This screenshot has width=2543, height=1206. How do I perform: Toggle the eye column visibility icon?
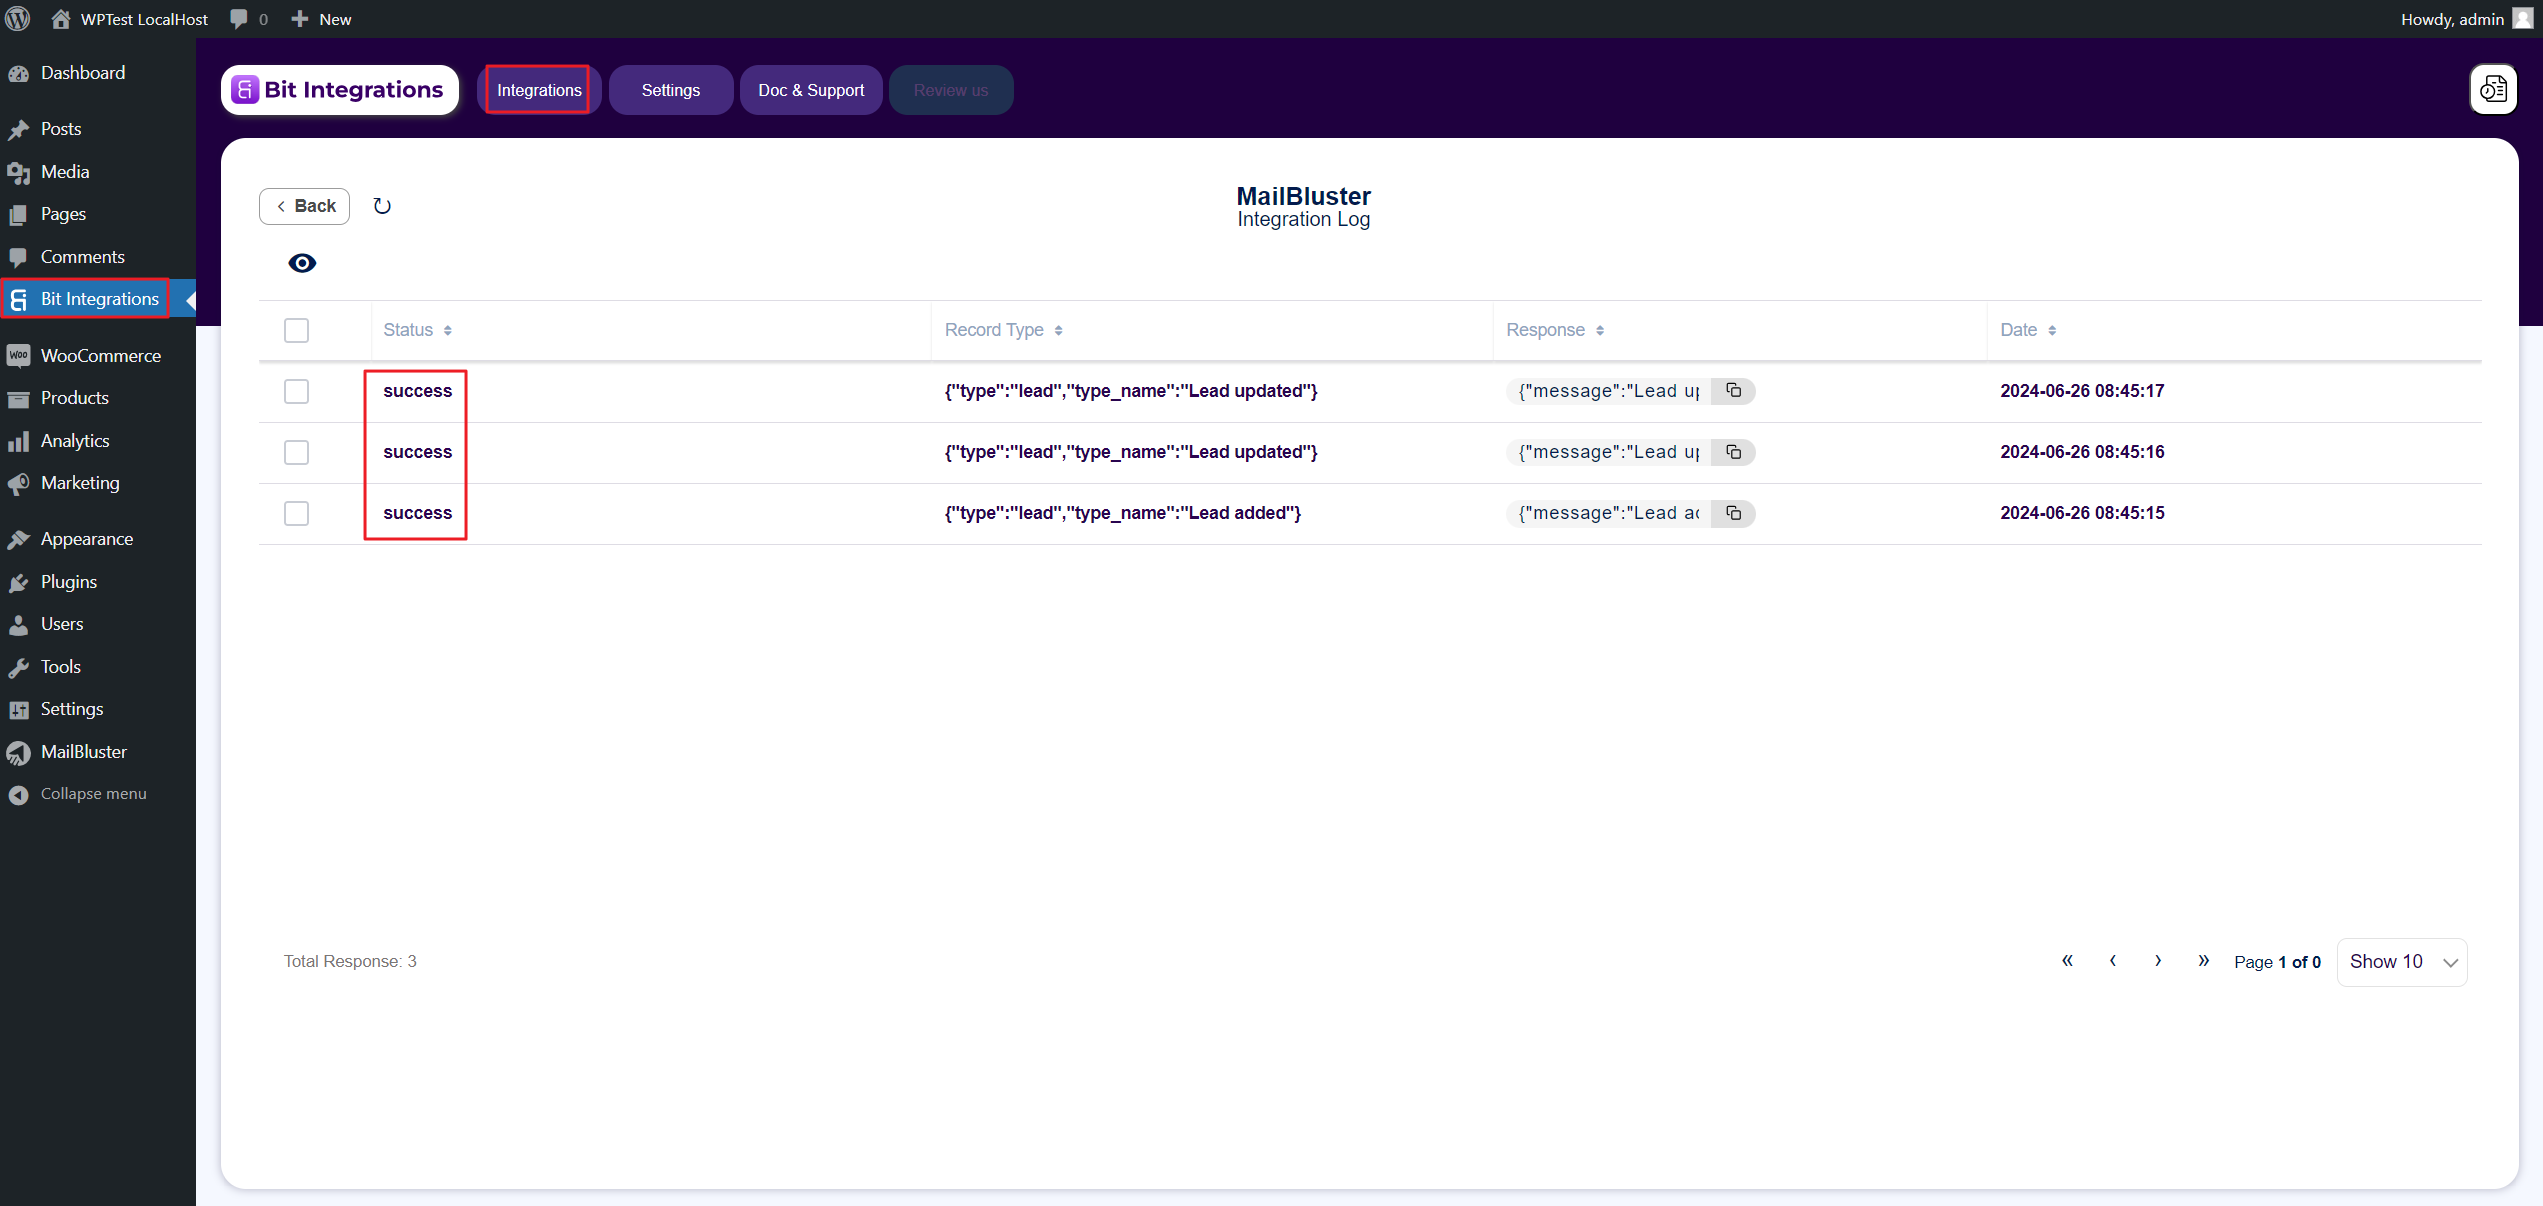(x=302, y=263)
